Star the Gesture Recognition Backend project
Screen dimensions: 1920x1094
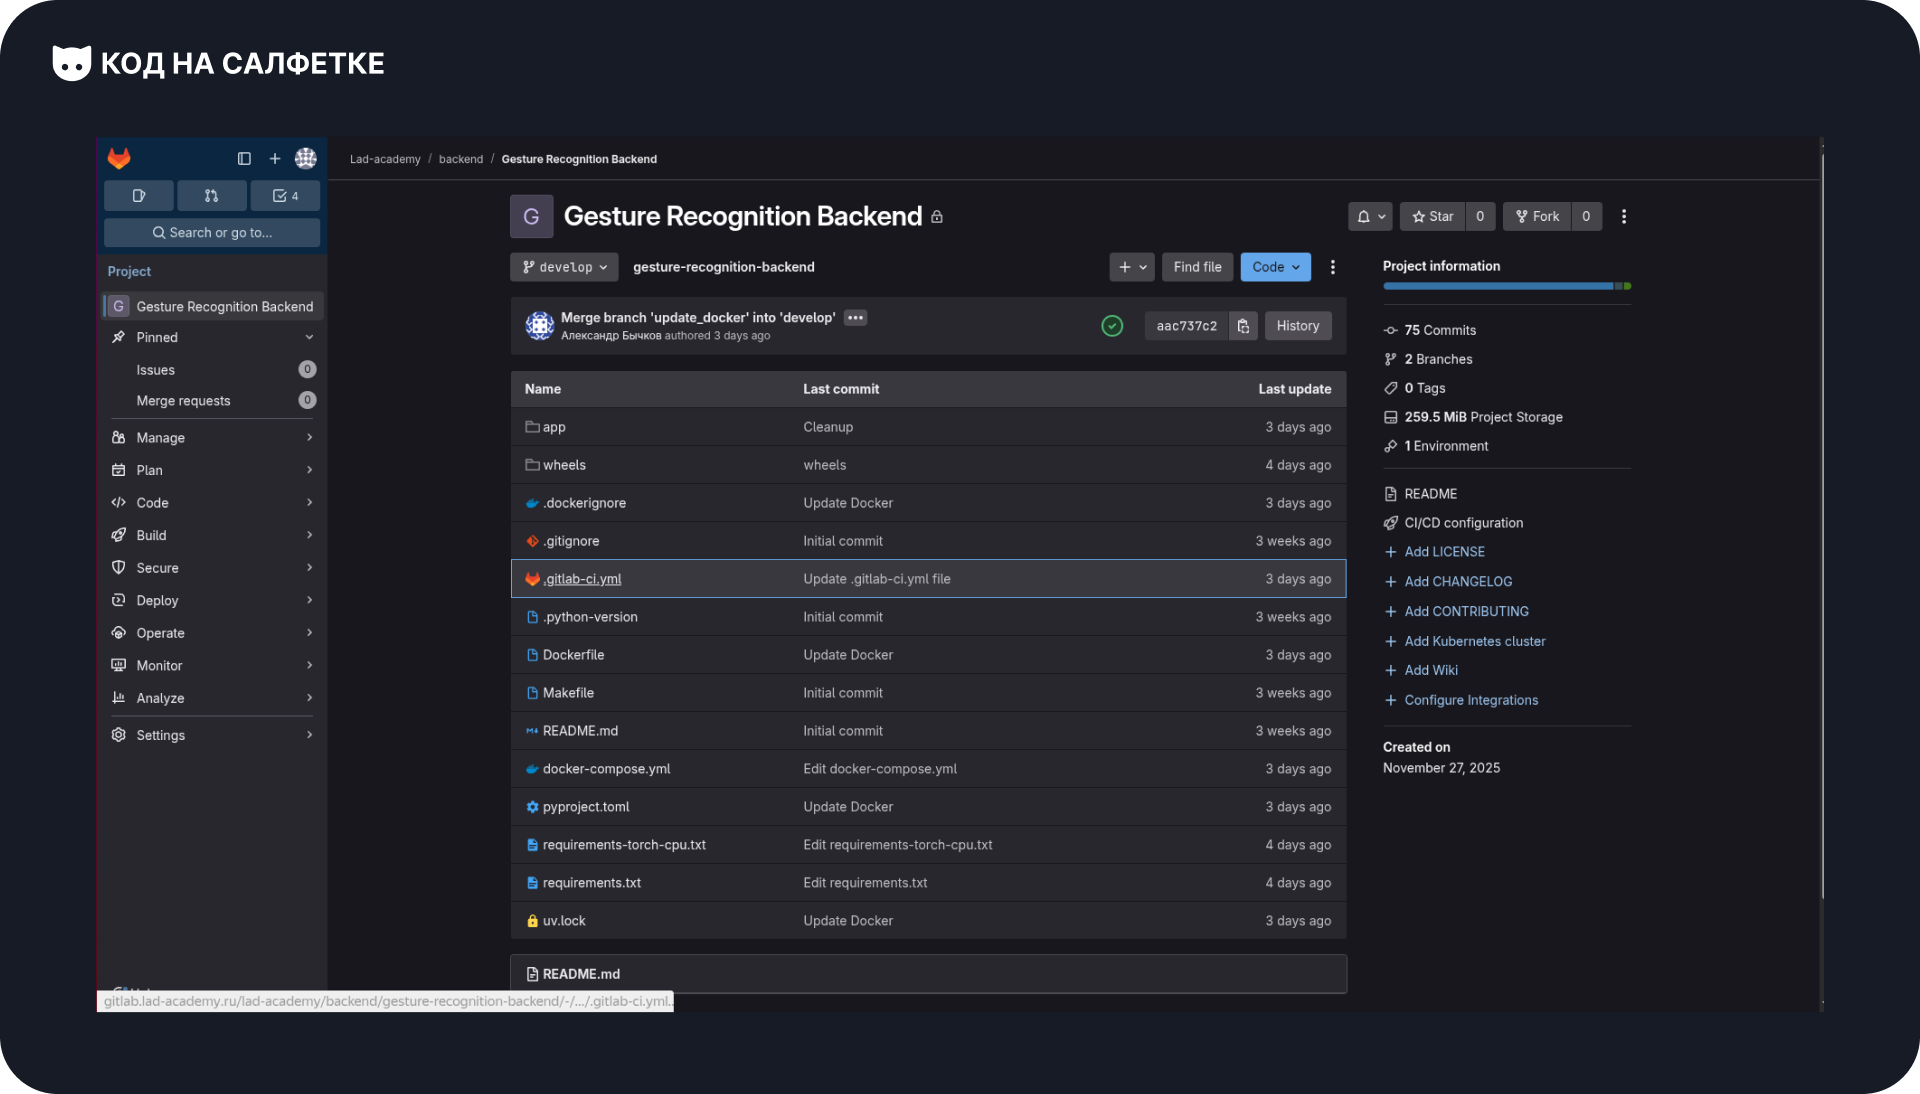(1433, 216)
